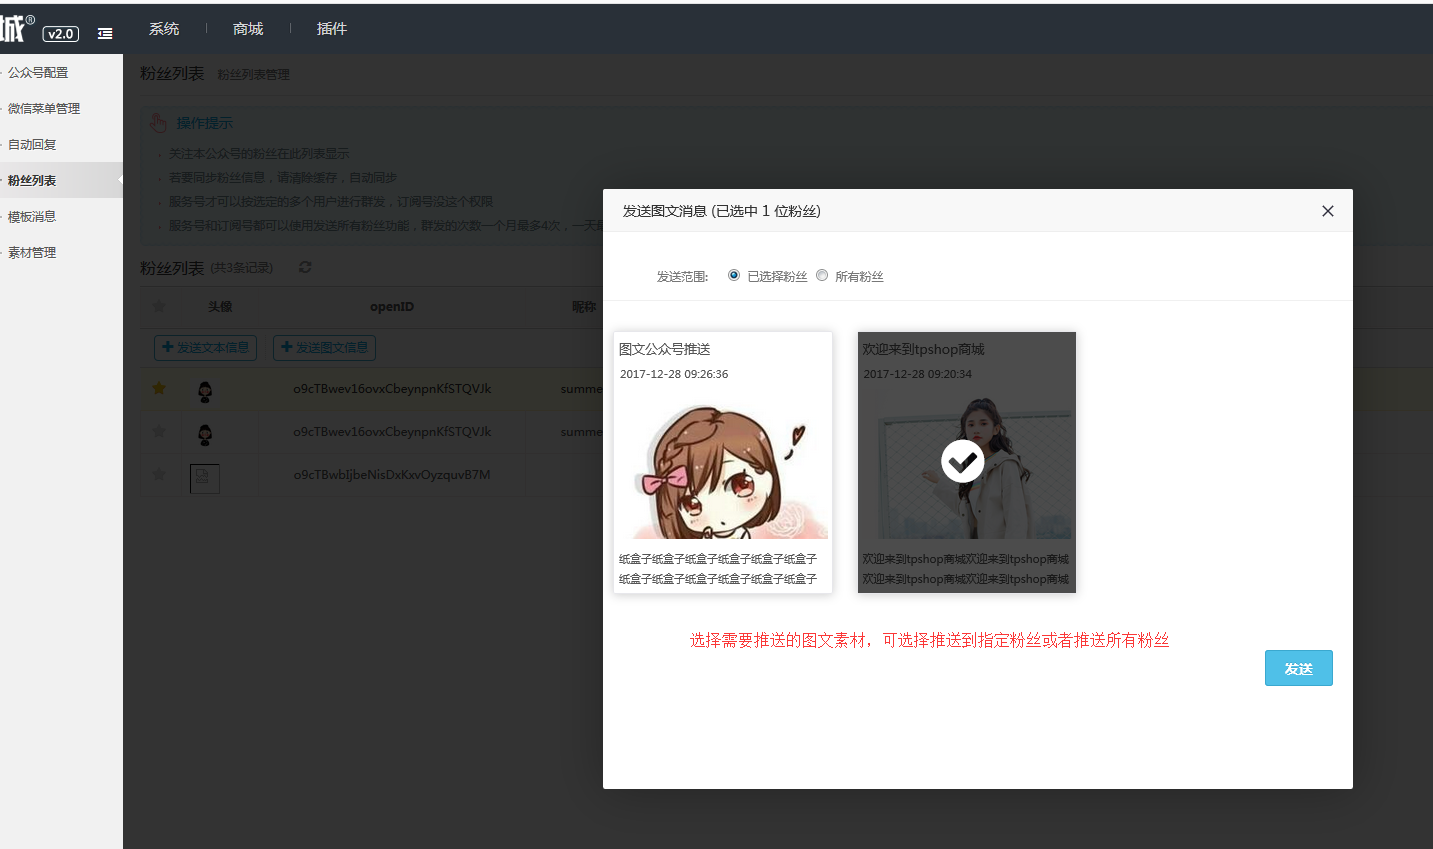Close the 发送图文消息 dialog

1328,211
